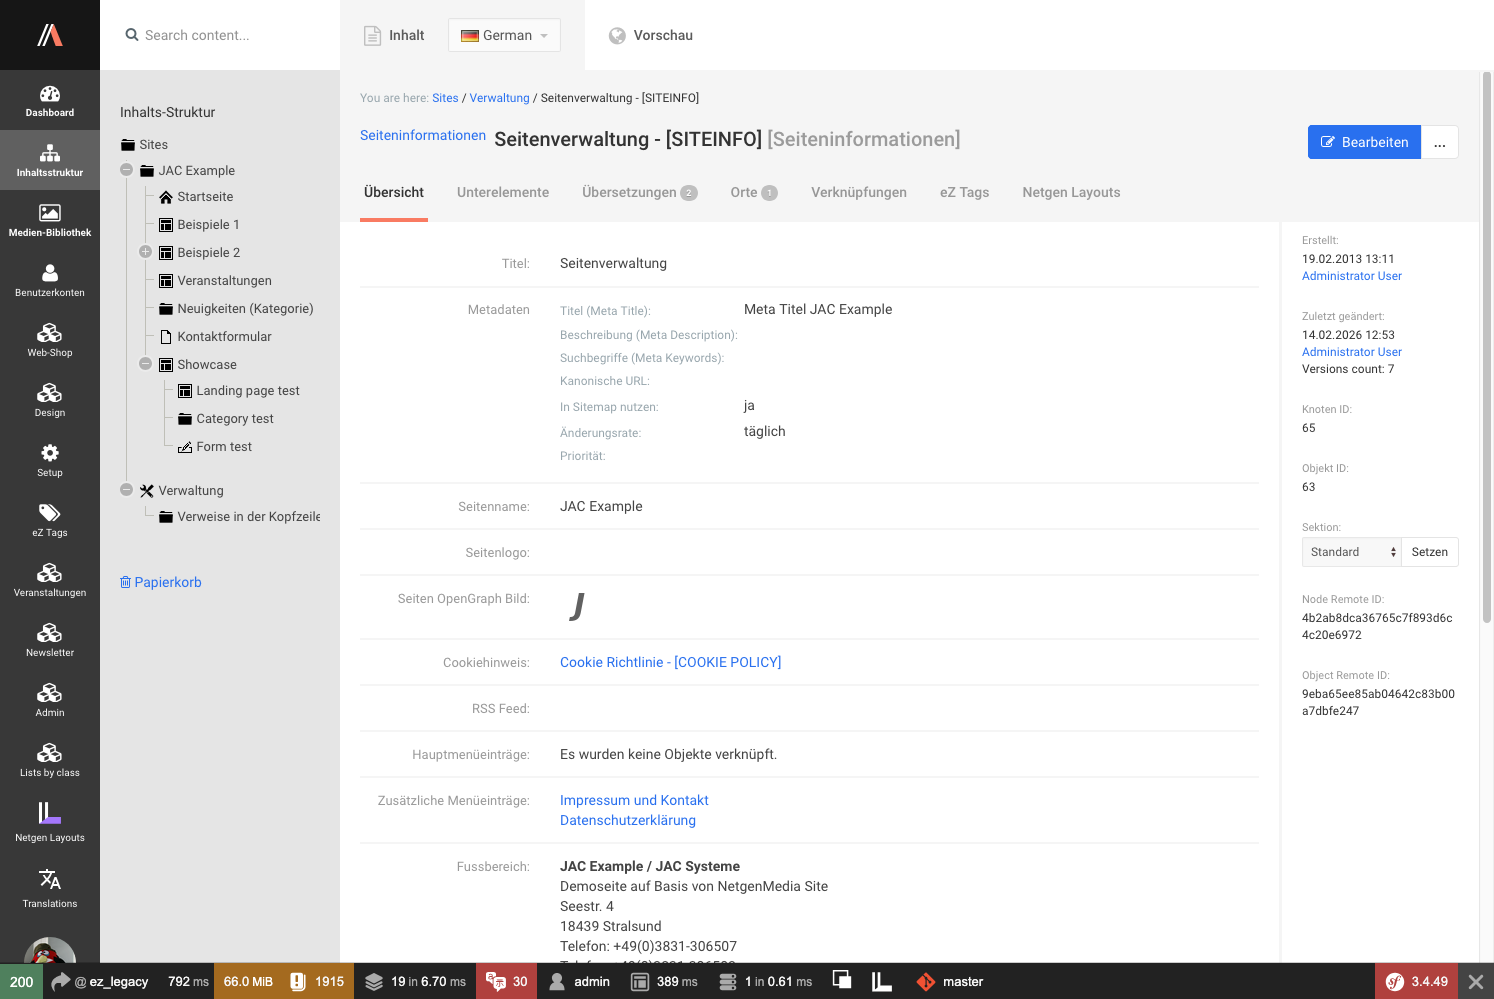Image resolution: width=1494 pixels, height=999 pixels.
Task: Open the Setup gear icon
Action: point(50,460)
